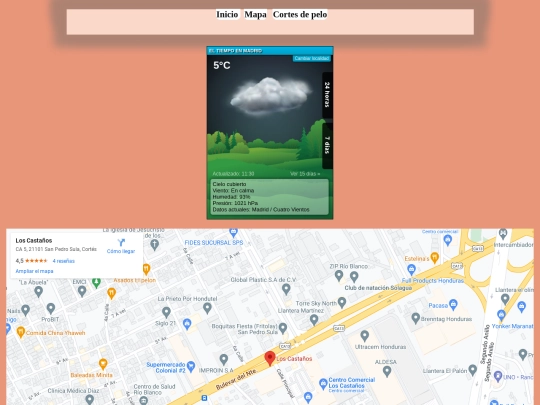Select the FIDES SUCURSAL SPS shop marker

pyautogui.click(x=233, y=232)
